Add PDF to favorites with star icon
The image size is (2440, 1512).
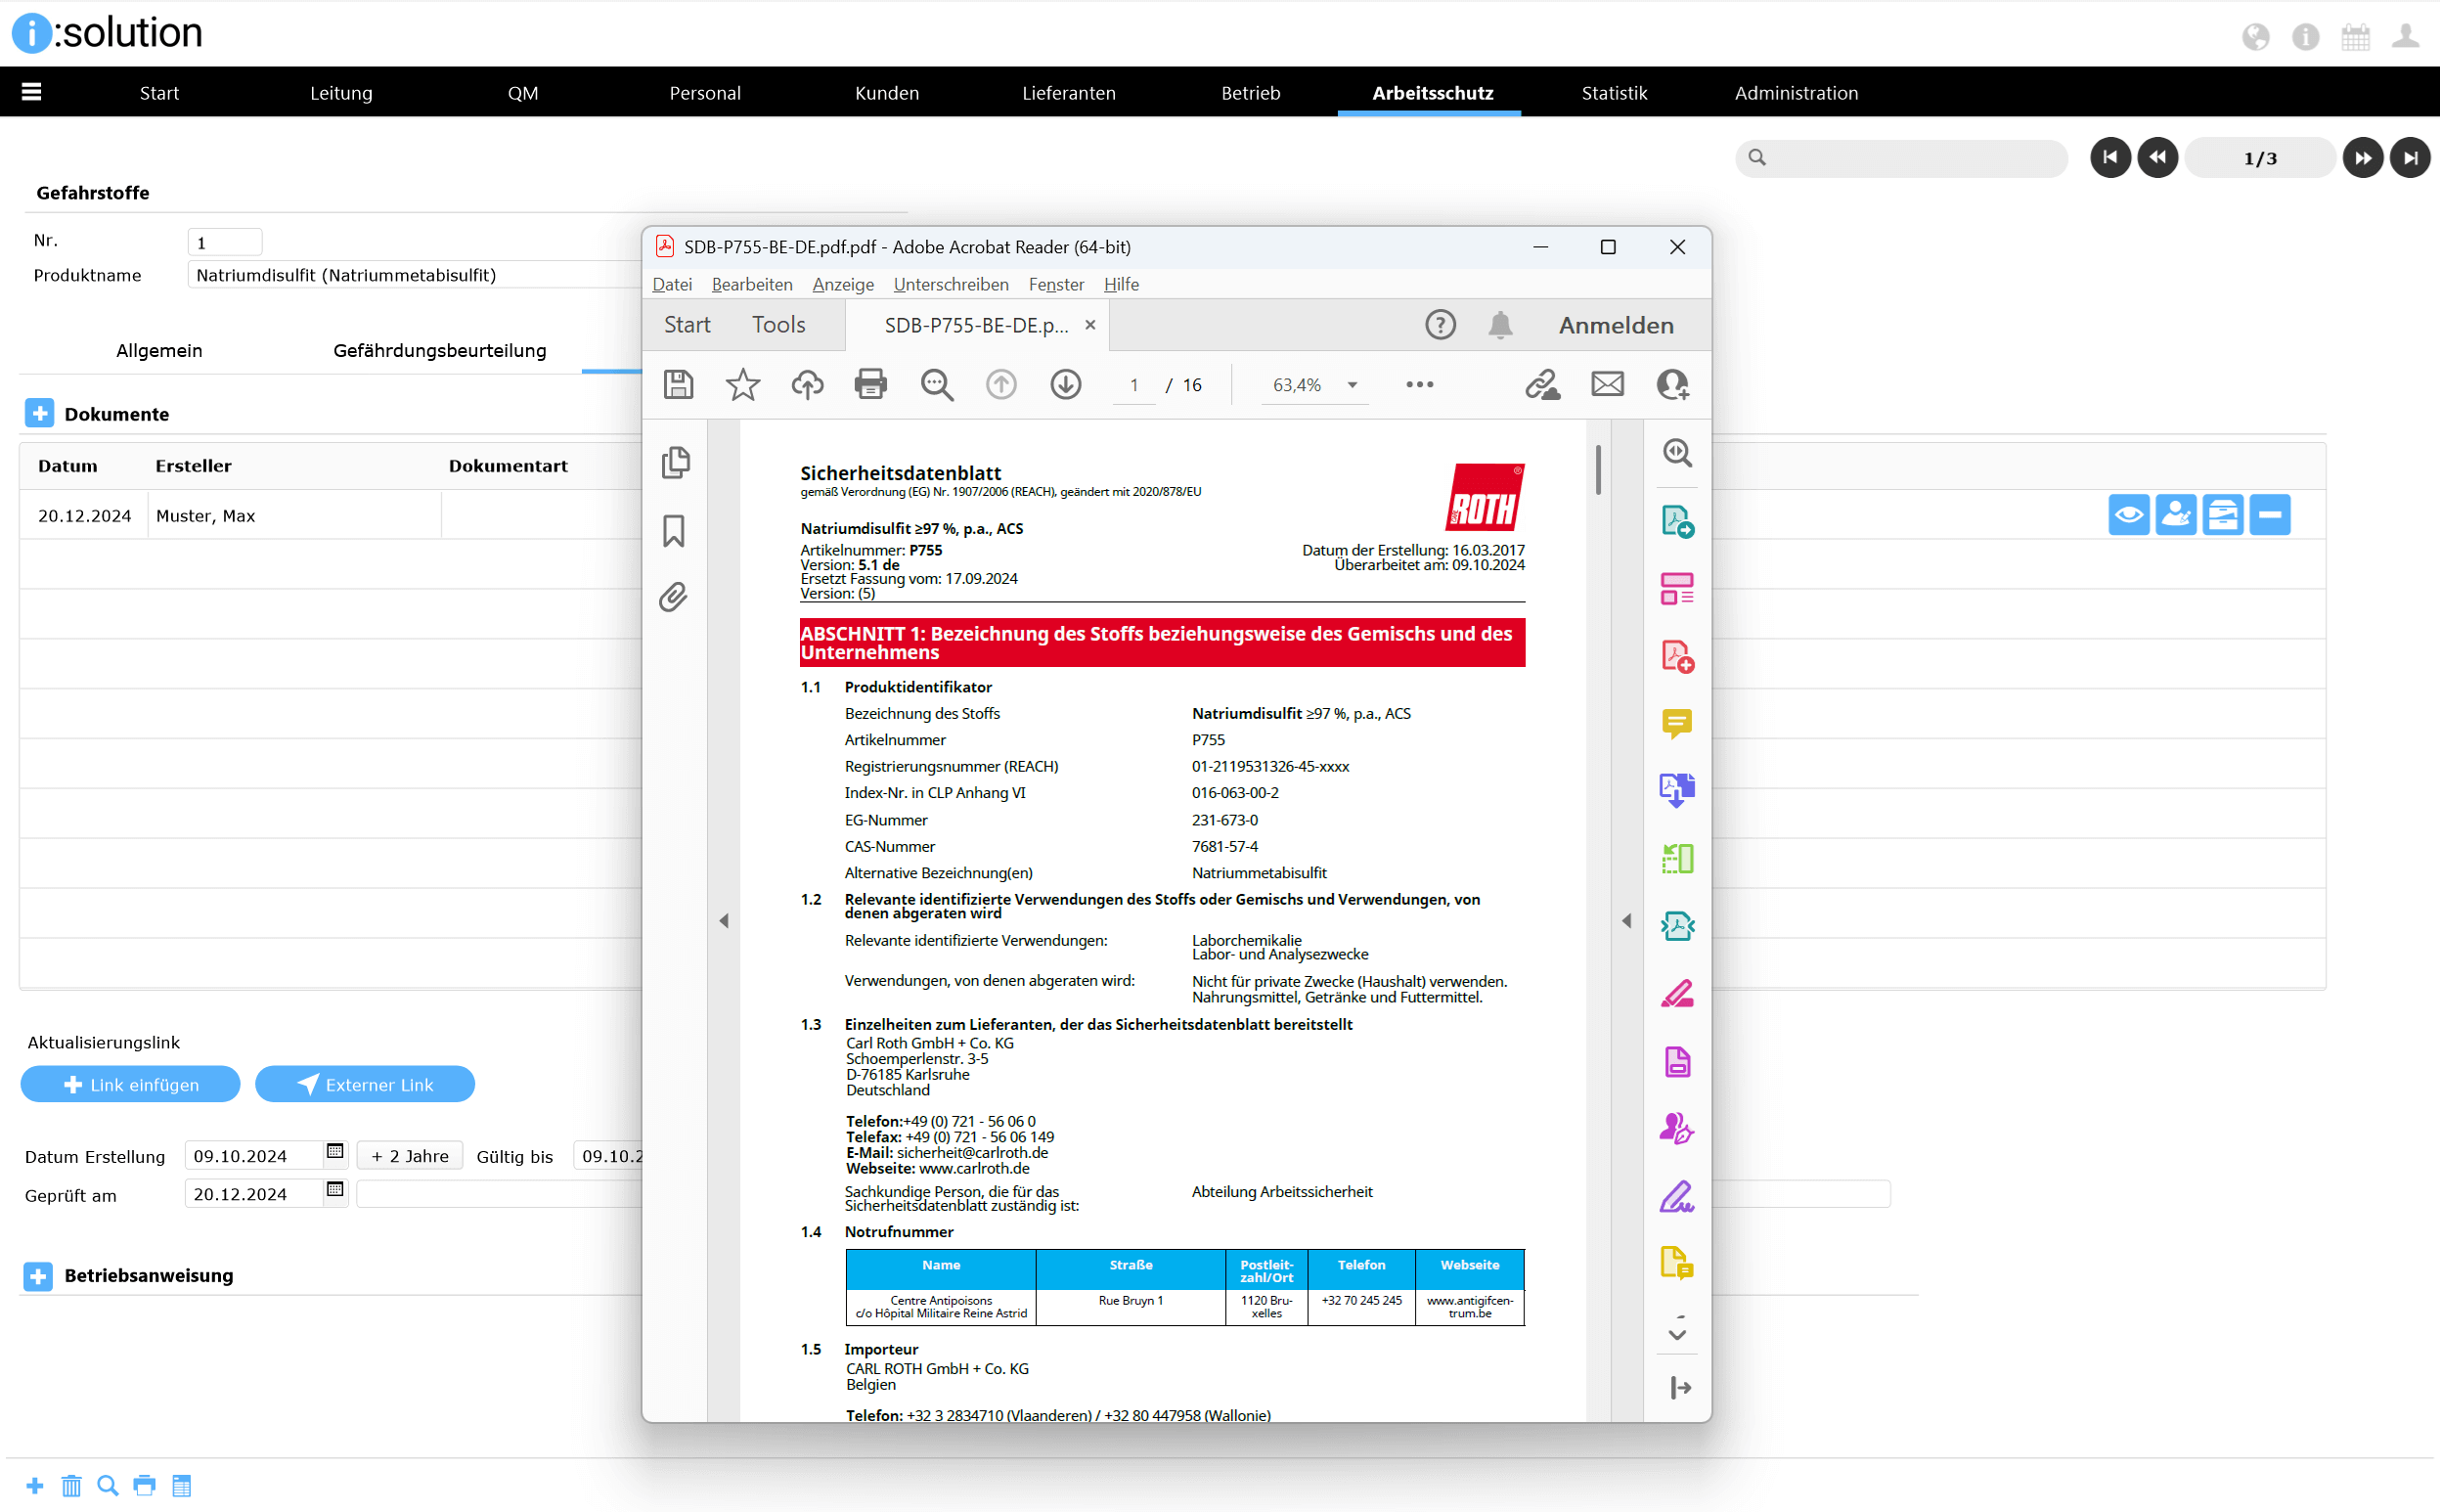coord(742,384)
